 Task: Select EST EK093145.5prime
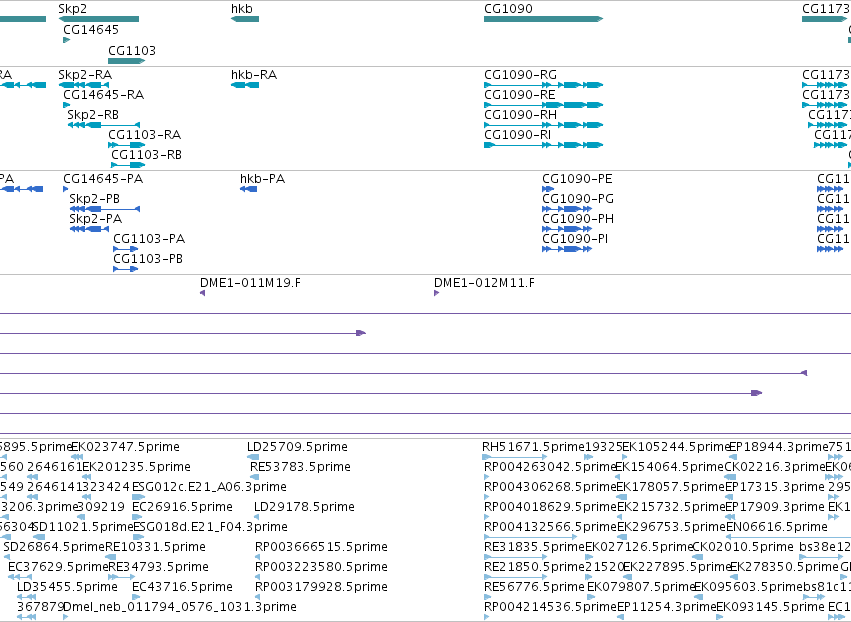(x=771, y=607)
